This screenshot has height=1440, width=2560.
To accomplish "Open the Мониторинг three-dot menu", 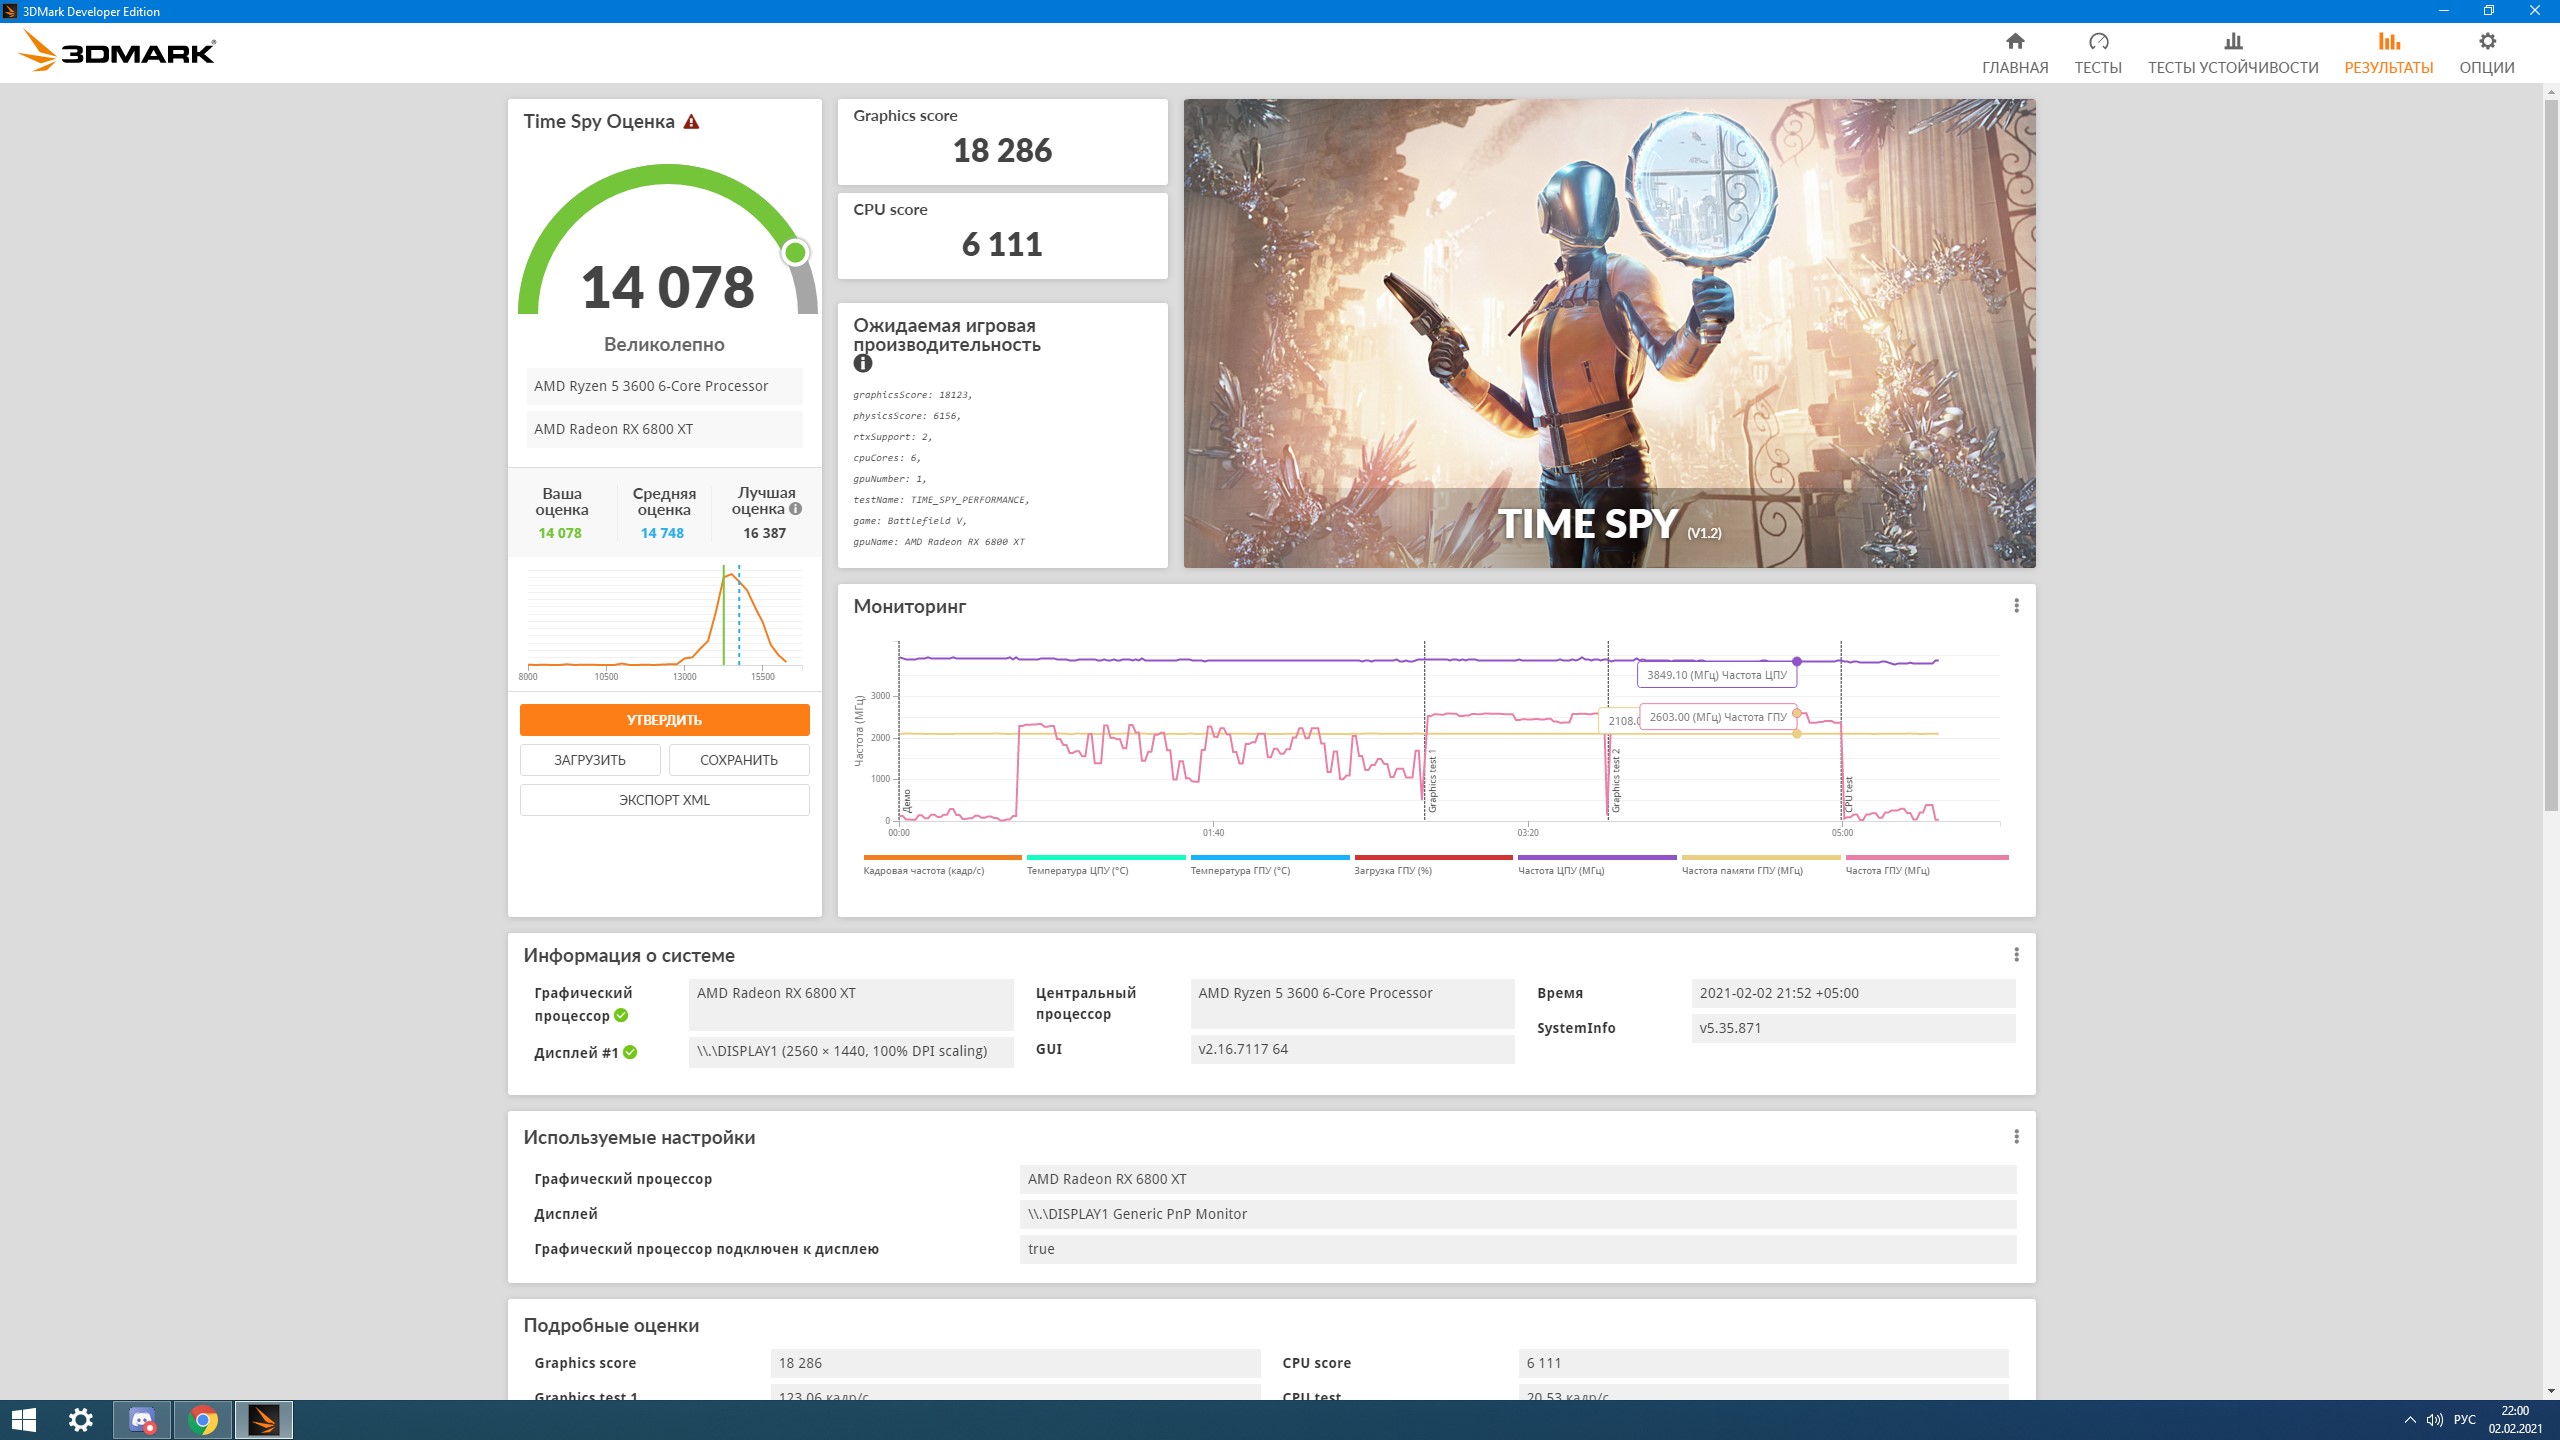I will point(2016,606).
